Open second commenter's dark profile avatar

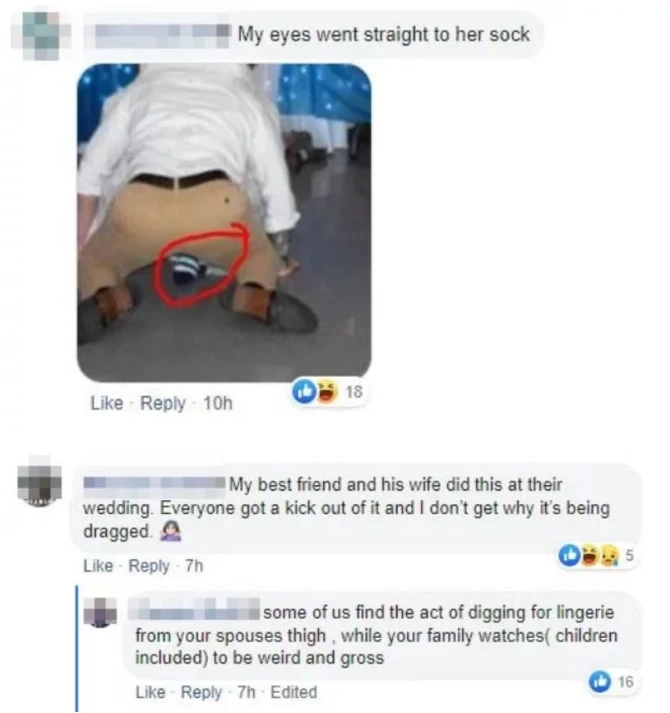click(x=40, y=482)
